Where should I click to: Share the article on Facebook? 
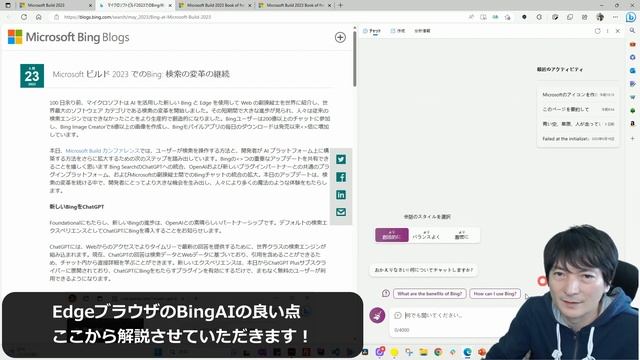coord(341,177)
